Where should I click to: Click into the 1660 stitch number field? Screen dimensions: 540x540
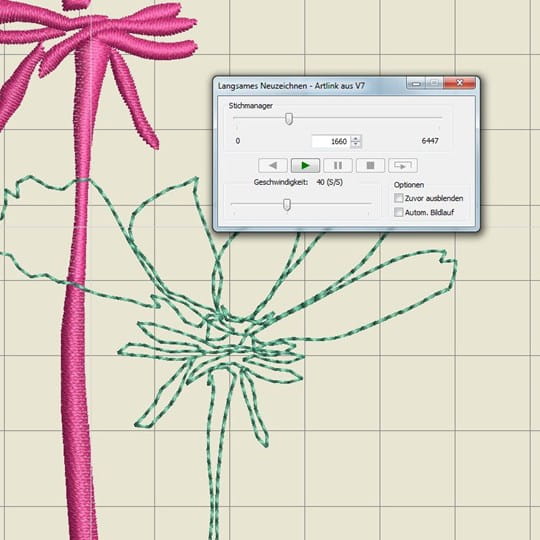pyautogui.click(x=331, y=142)
